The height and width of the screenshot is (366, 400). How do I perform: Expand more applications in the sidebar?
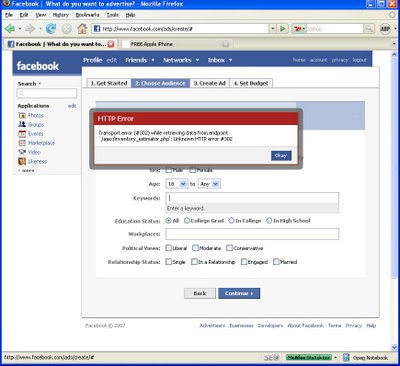tap(26, 170)
